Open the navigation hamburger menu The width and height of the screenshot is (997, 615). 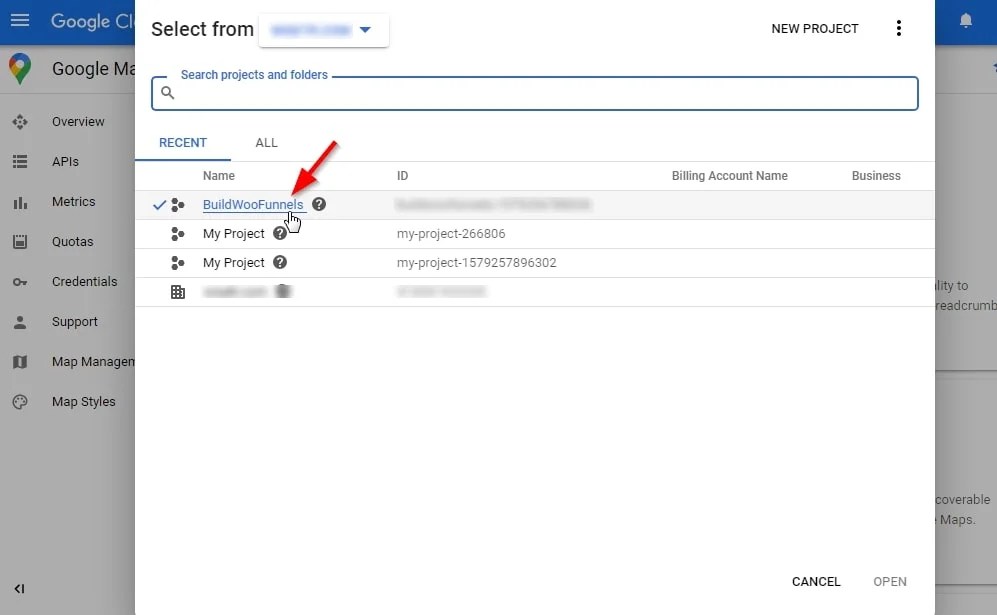click(x=20, y=20)
